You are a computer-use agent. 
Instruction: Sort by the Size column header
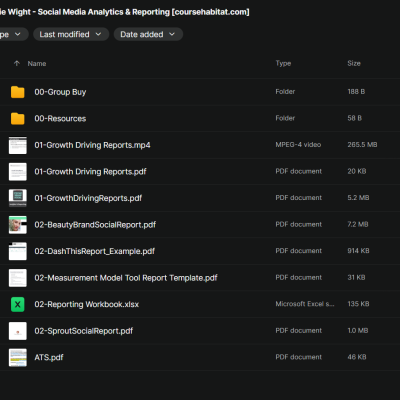point(354,63)
